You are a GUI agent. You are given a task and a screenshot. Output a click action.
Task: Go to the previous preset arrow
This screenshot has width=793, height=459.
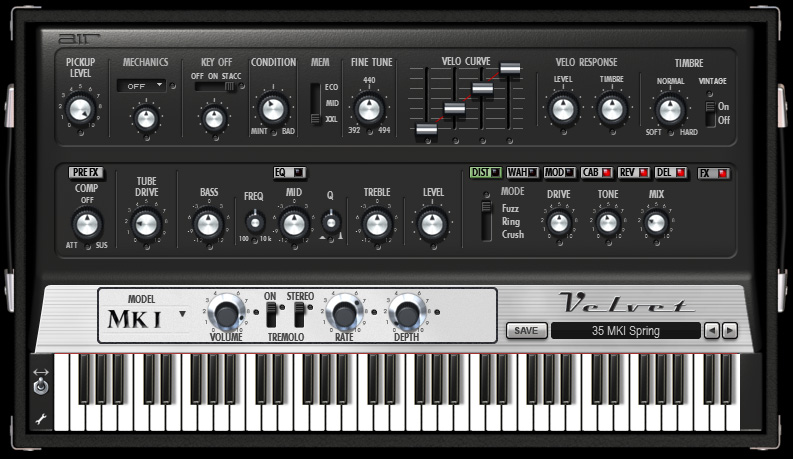[x=711, y=331]
